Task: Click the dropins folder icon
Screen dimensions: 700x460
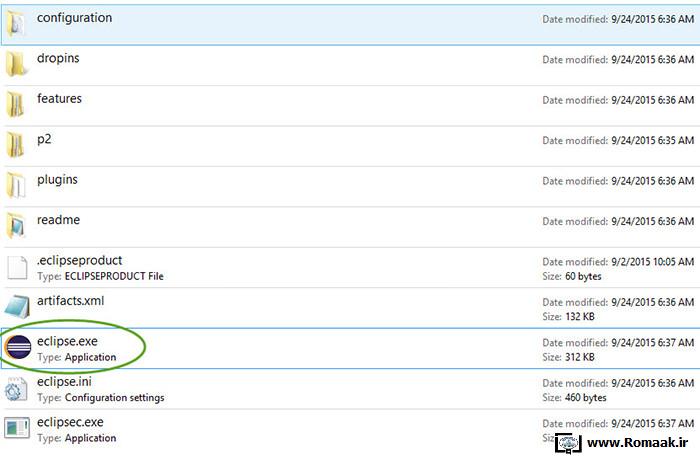Action: [x=17, y=64]
